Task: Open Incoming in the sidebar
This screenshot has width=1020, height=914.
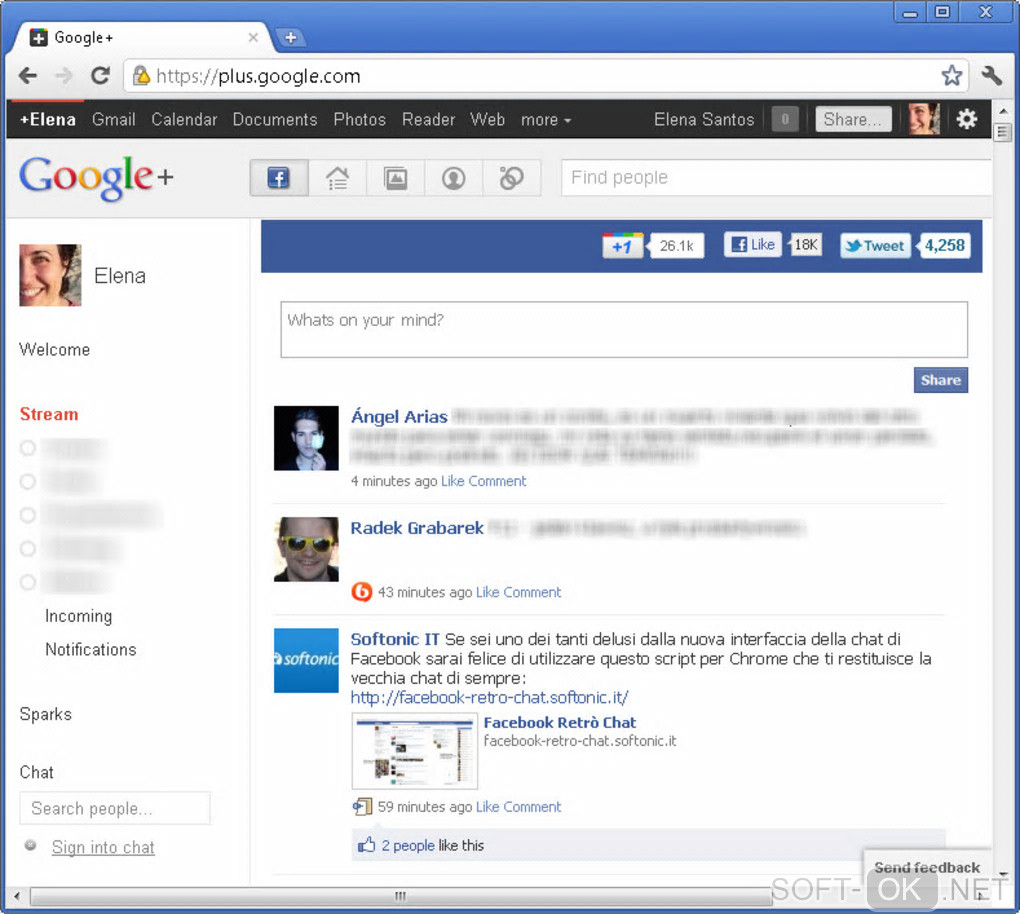Action: click(x=78, y=615)
